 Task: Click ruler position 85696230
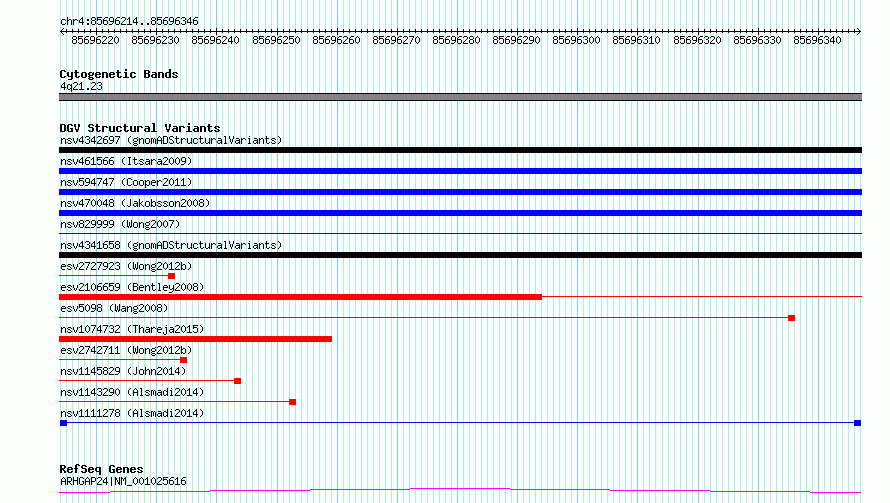[x=156, y=40]
